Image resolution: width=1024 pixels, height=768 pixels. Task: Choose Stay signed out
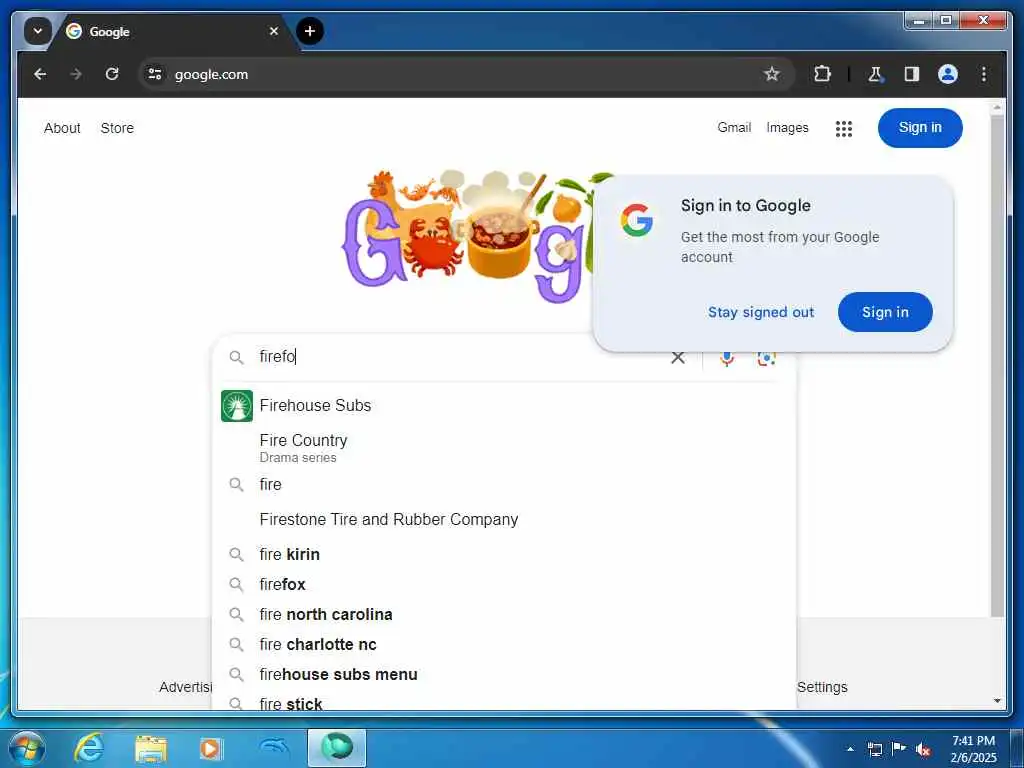761,312
